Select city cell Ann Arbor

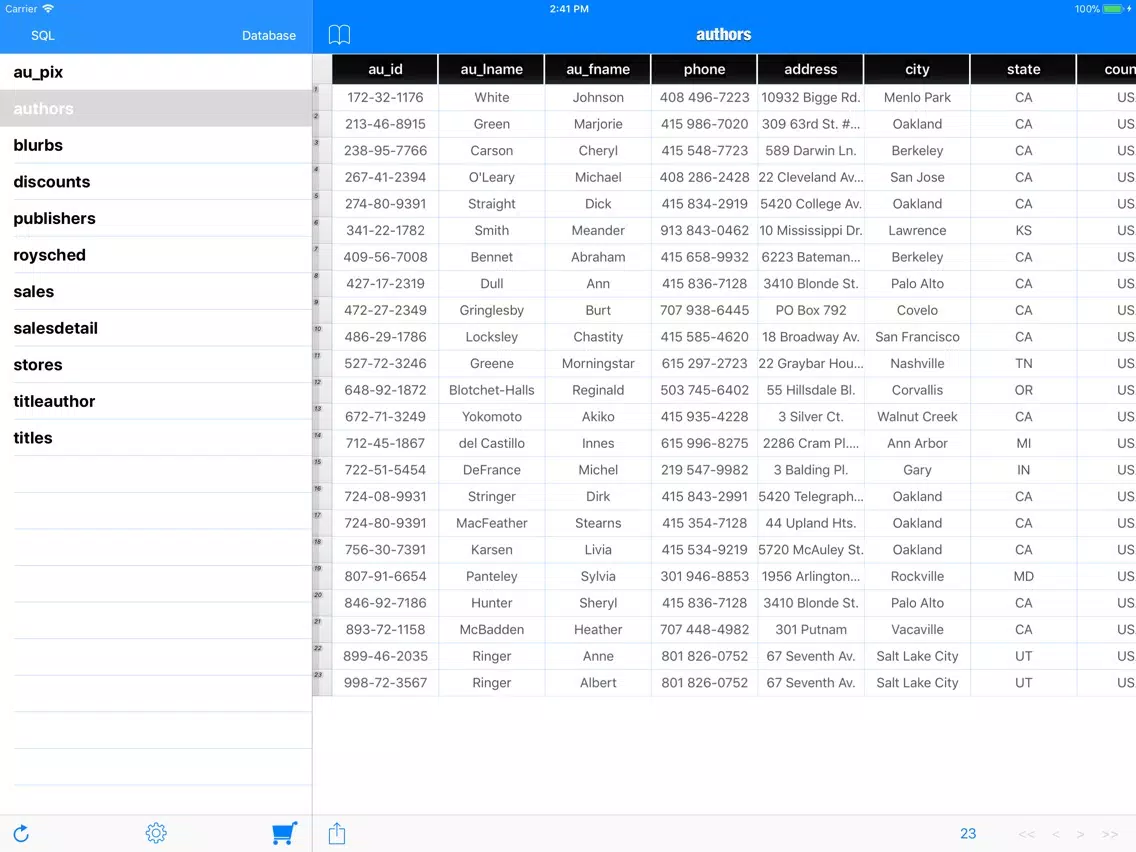click(x=917, y=443)
